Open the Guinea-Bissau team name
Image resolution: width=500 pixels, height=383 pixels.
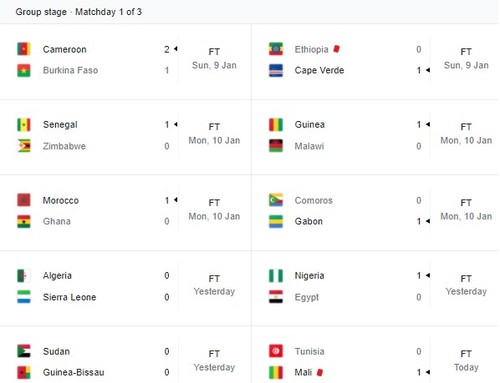click(x=73, y=372)
